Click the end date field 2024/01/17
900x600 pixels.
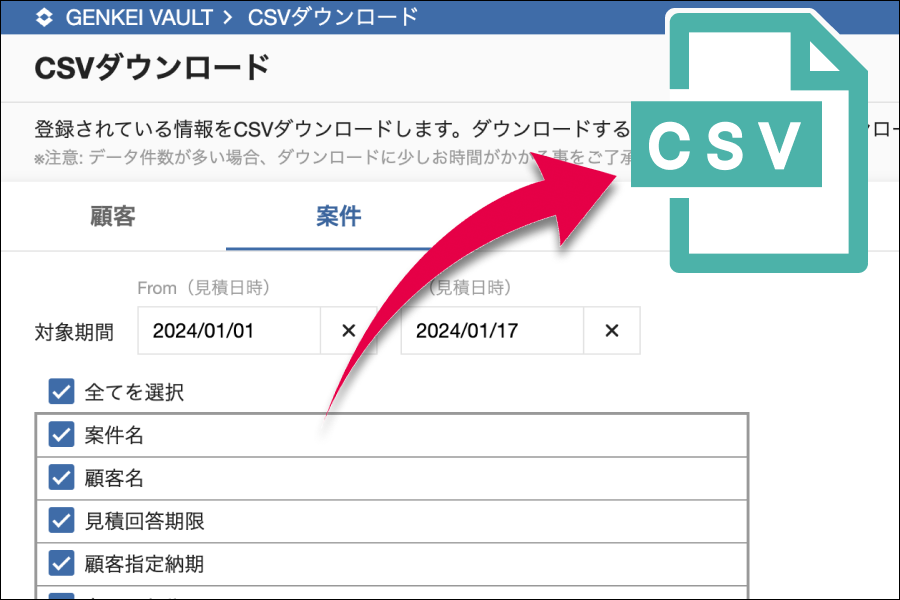coord(491,331)
